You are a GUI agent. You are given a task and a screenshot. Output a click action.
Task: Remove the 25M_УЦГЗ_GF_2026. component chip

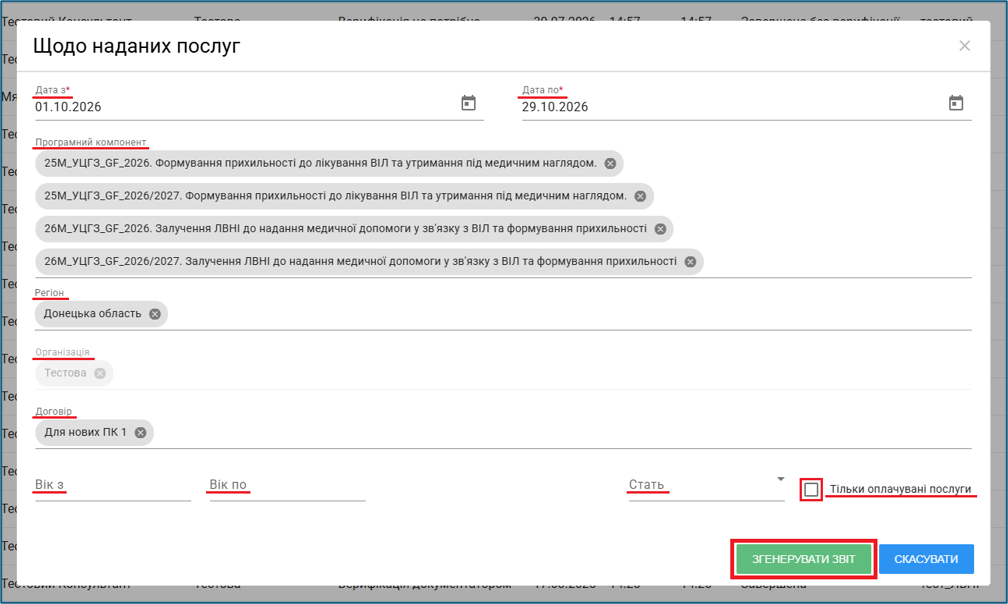coord(610,163)
